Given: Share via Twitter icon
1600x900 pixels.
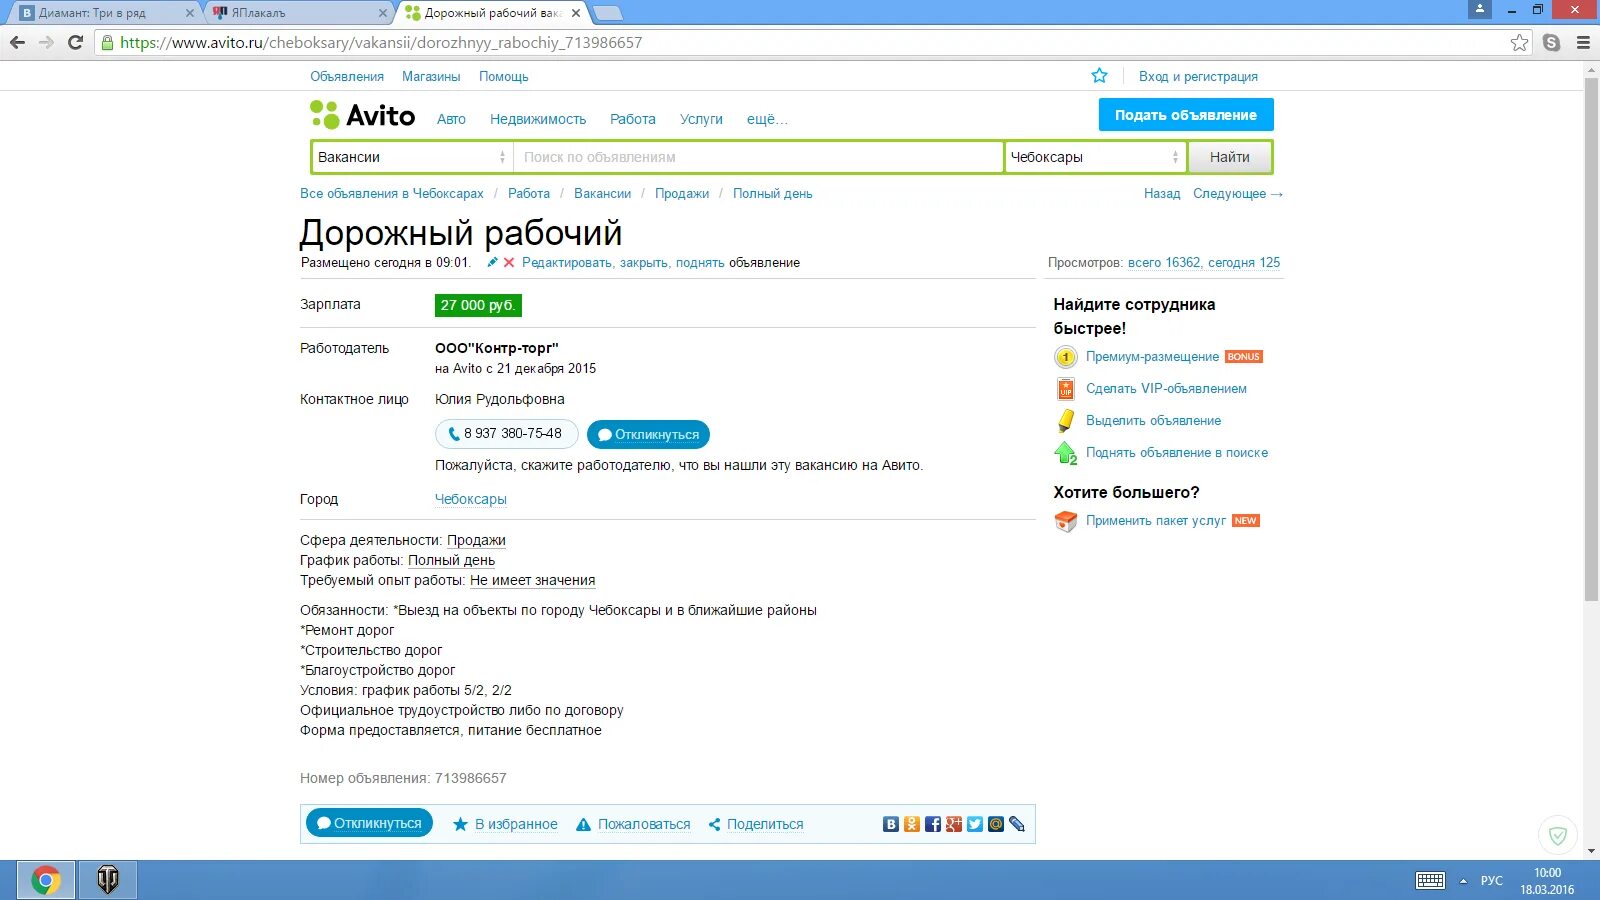Looking at the screenshot, I should pyautogui.click(x=974, y=824).
